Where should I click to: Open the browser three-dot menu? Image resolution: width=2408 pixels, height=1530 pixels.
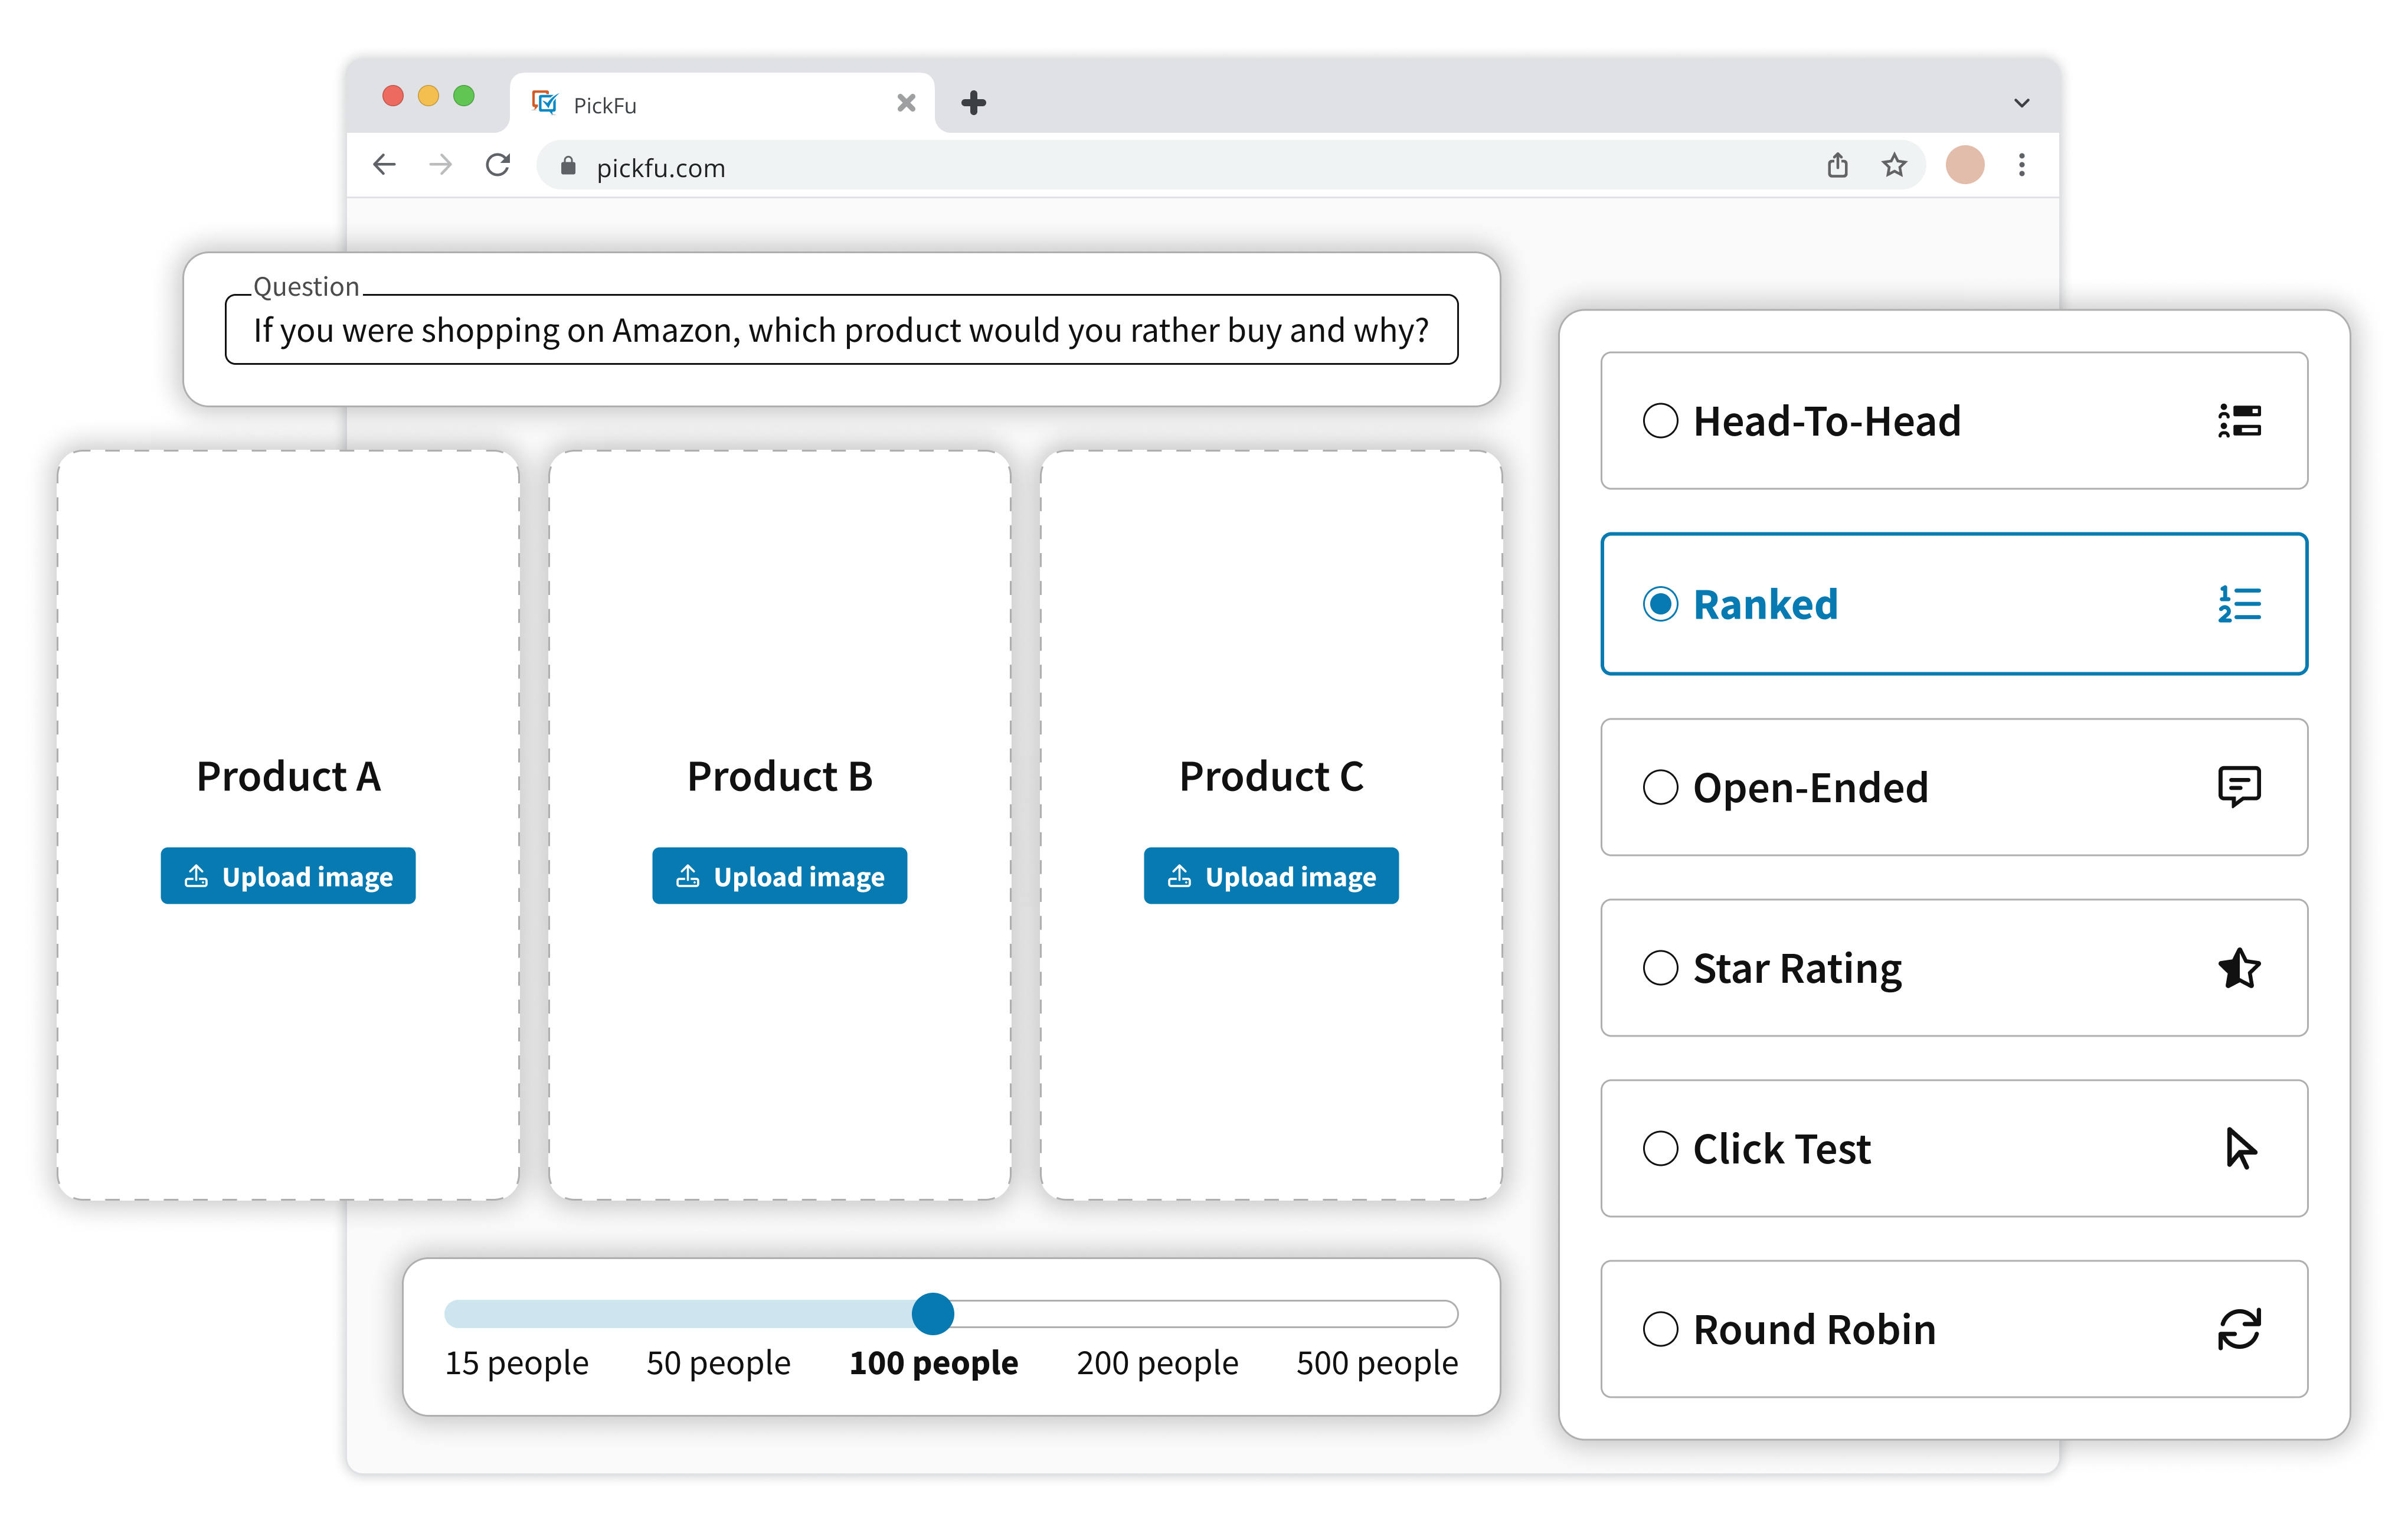click(2021, 165)
